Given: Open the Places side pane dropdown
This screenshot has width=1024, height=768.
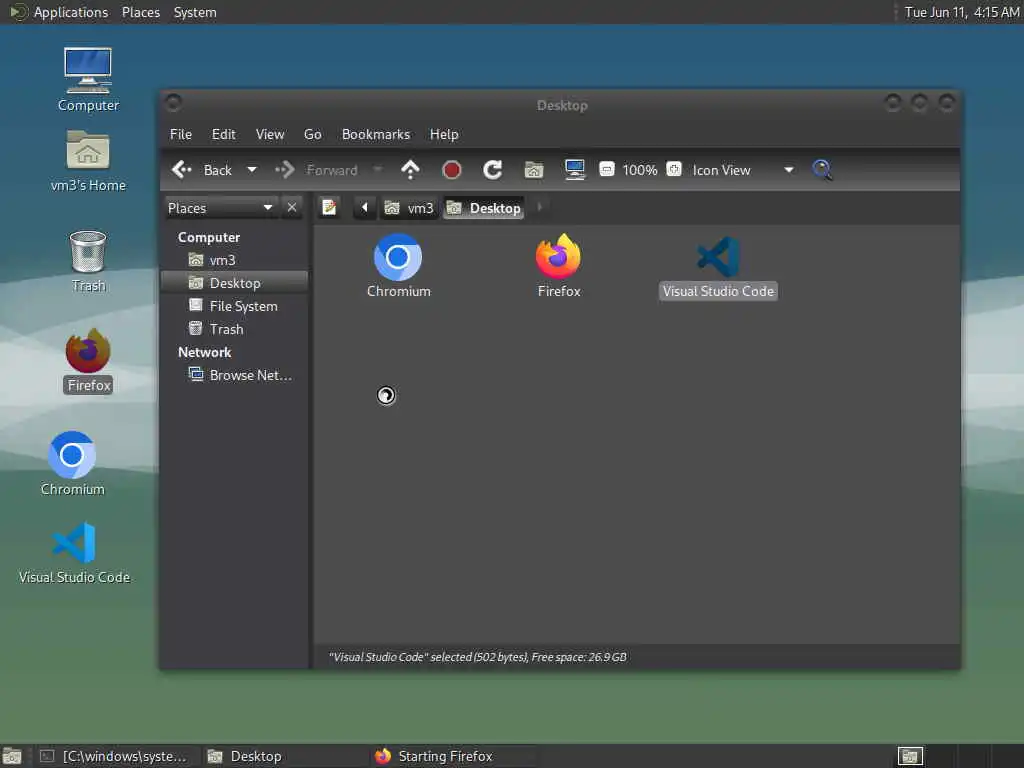Looking at the screenshot, I should (x=221, y=208).
